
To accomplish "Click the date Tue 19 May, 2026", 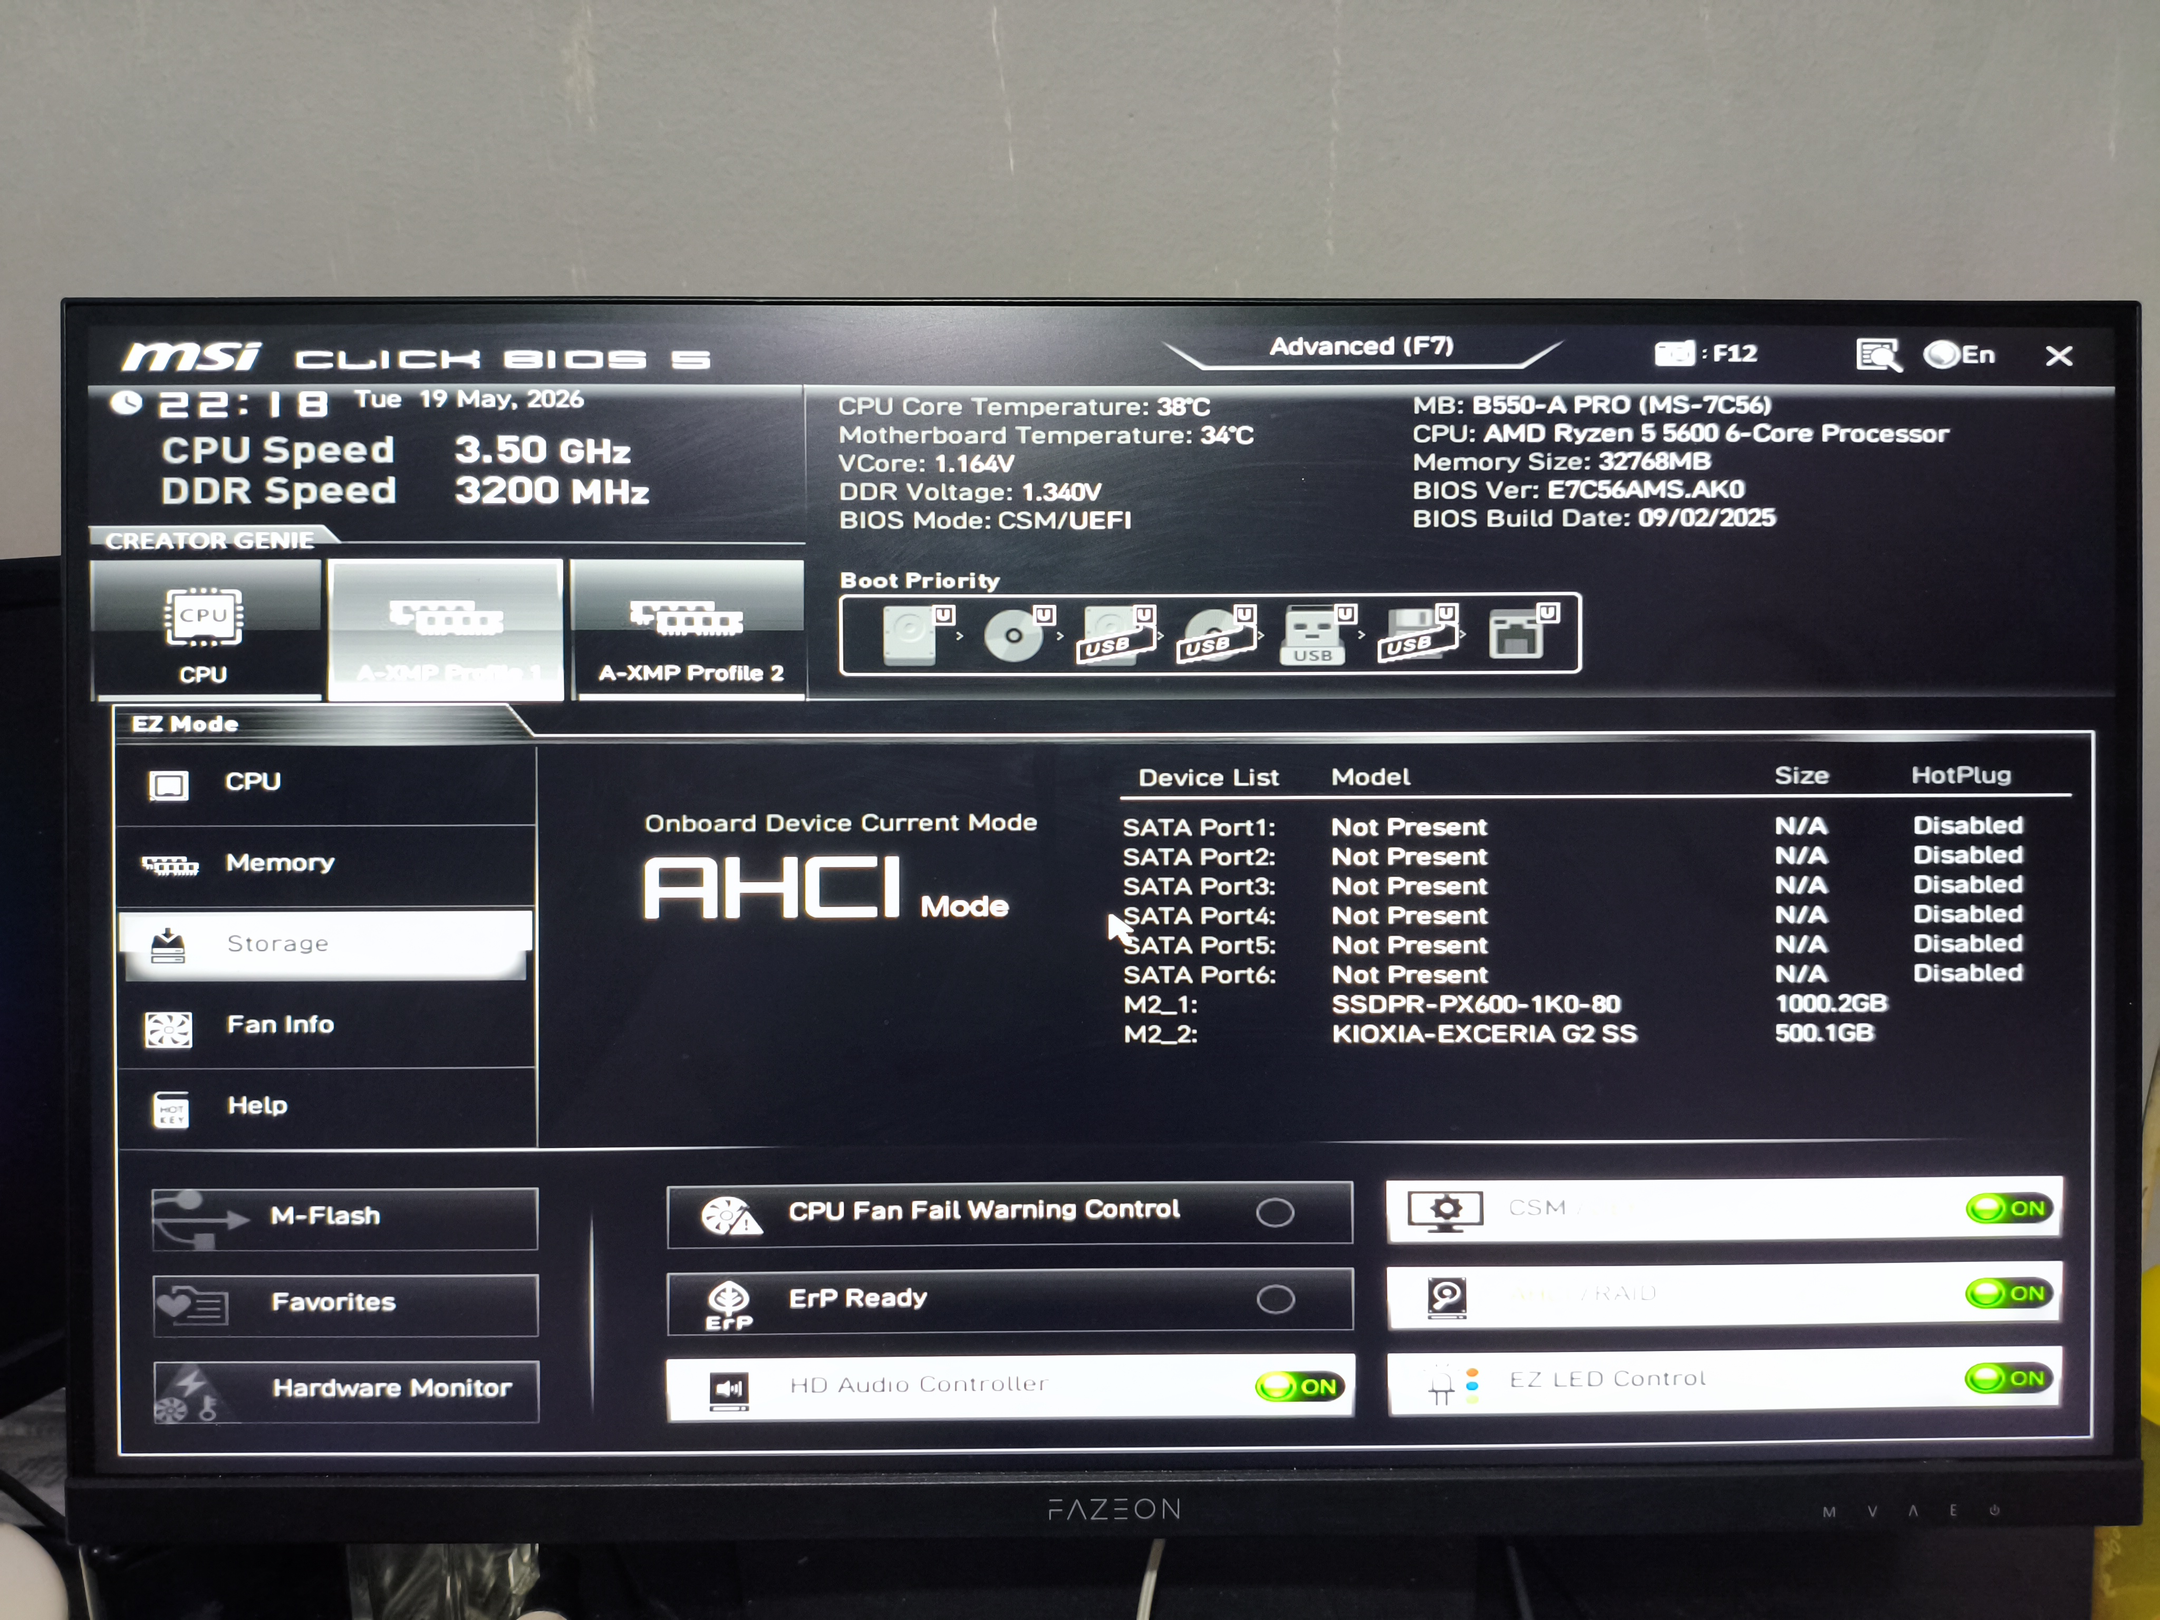I will (469, 400).
